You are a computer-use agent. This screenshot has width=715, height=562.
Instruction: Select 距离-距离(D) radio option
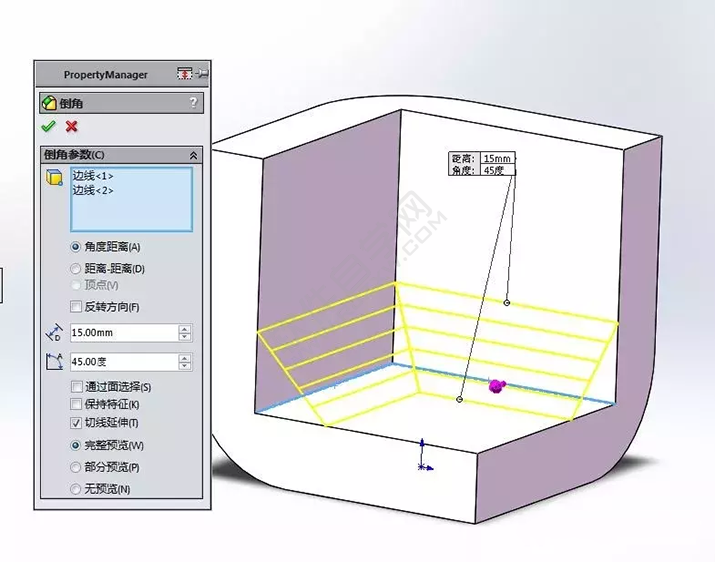(x=76, y=269)
